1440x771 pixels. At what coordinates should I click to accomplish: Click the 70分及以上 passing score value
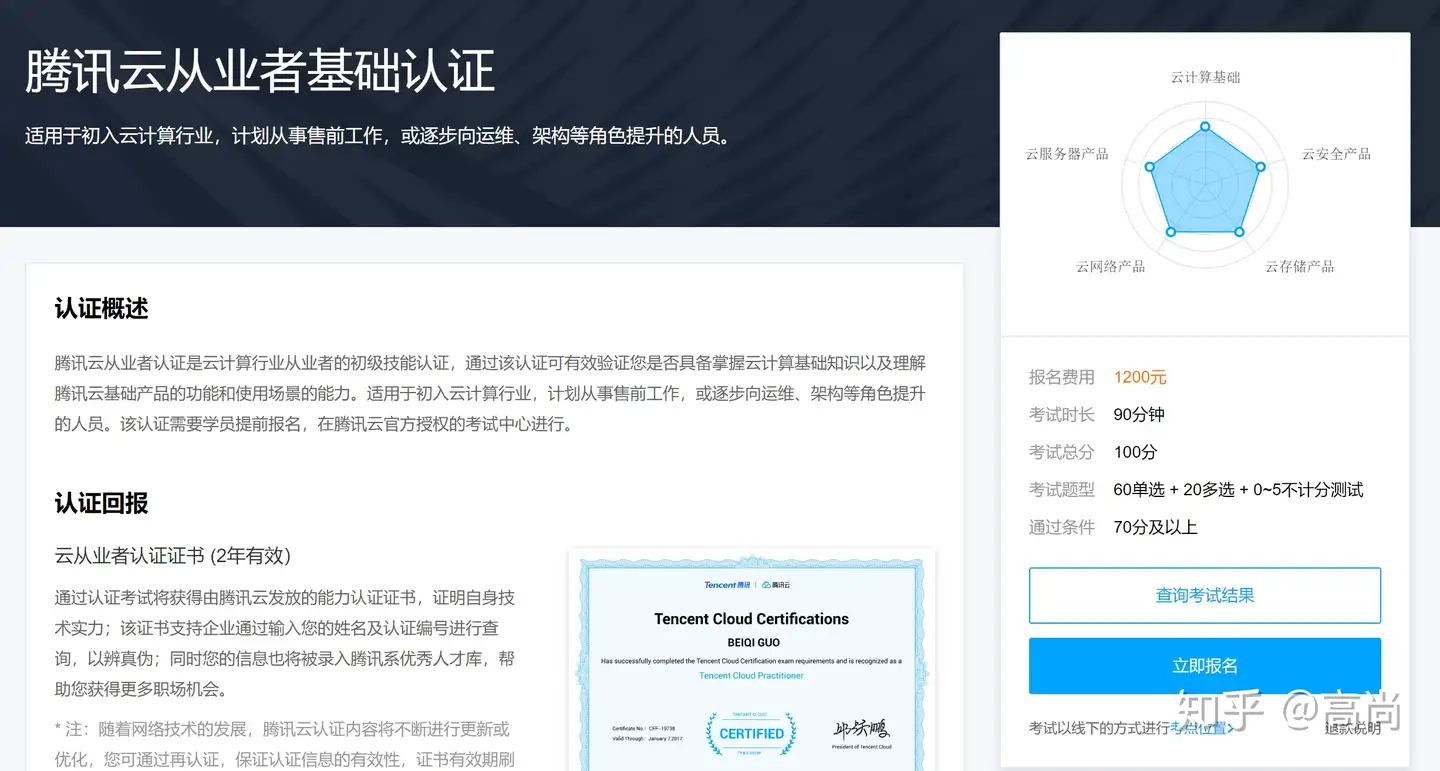(1155, 527)
